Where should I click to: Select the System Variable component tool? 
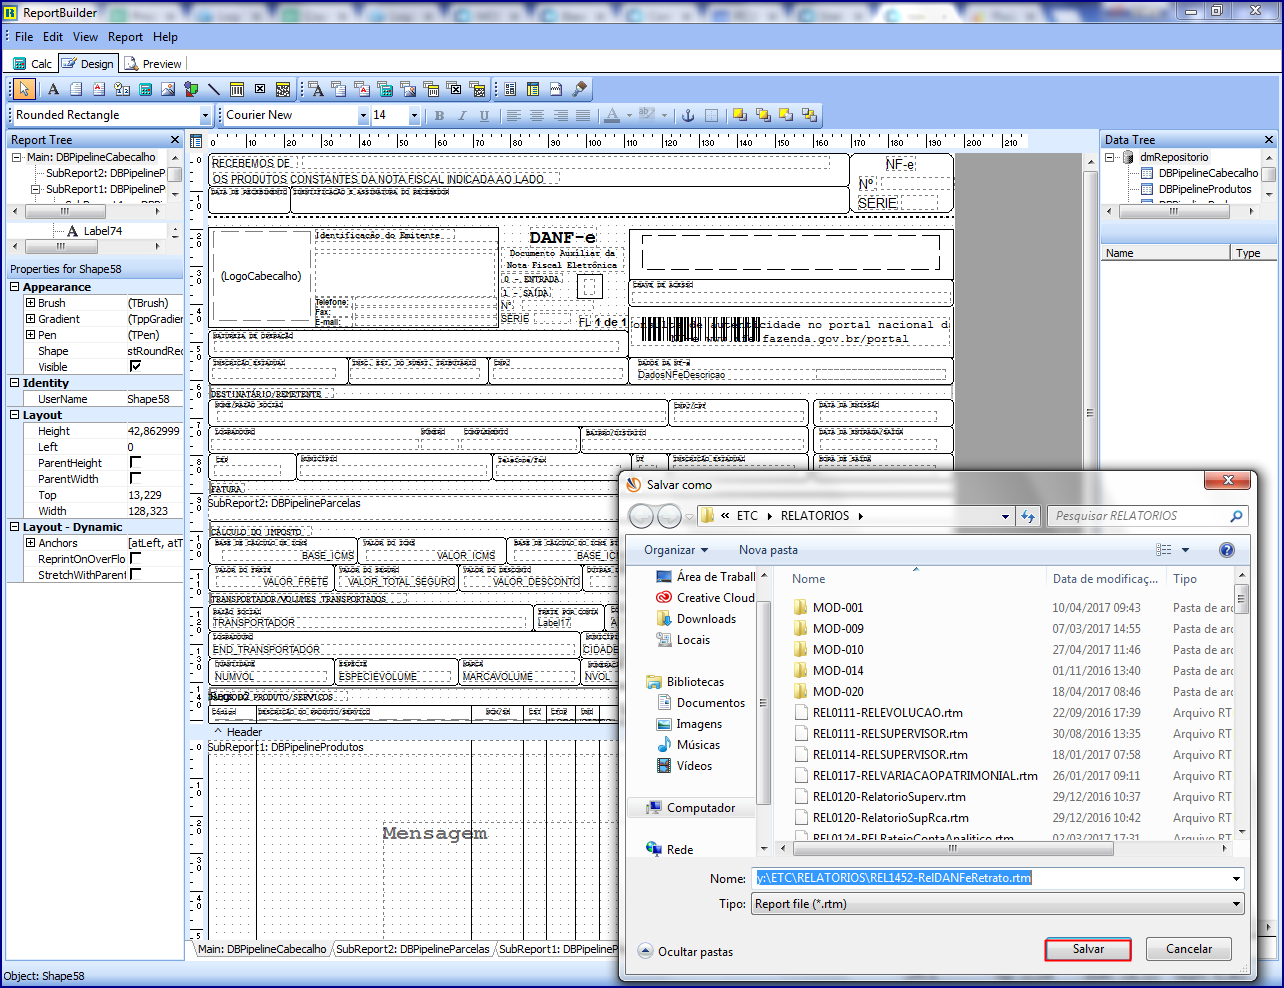coord(122,89)
